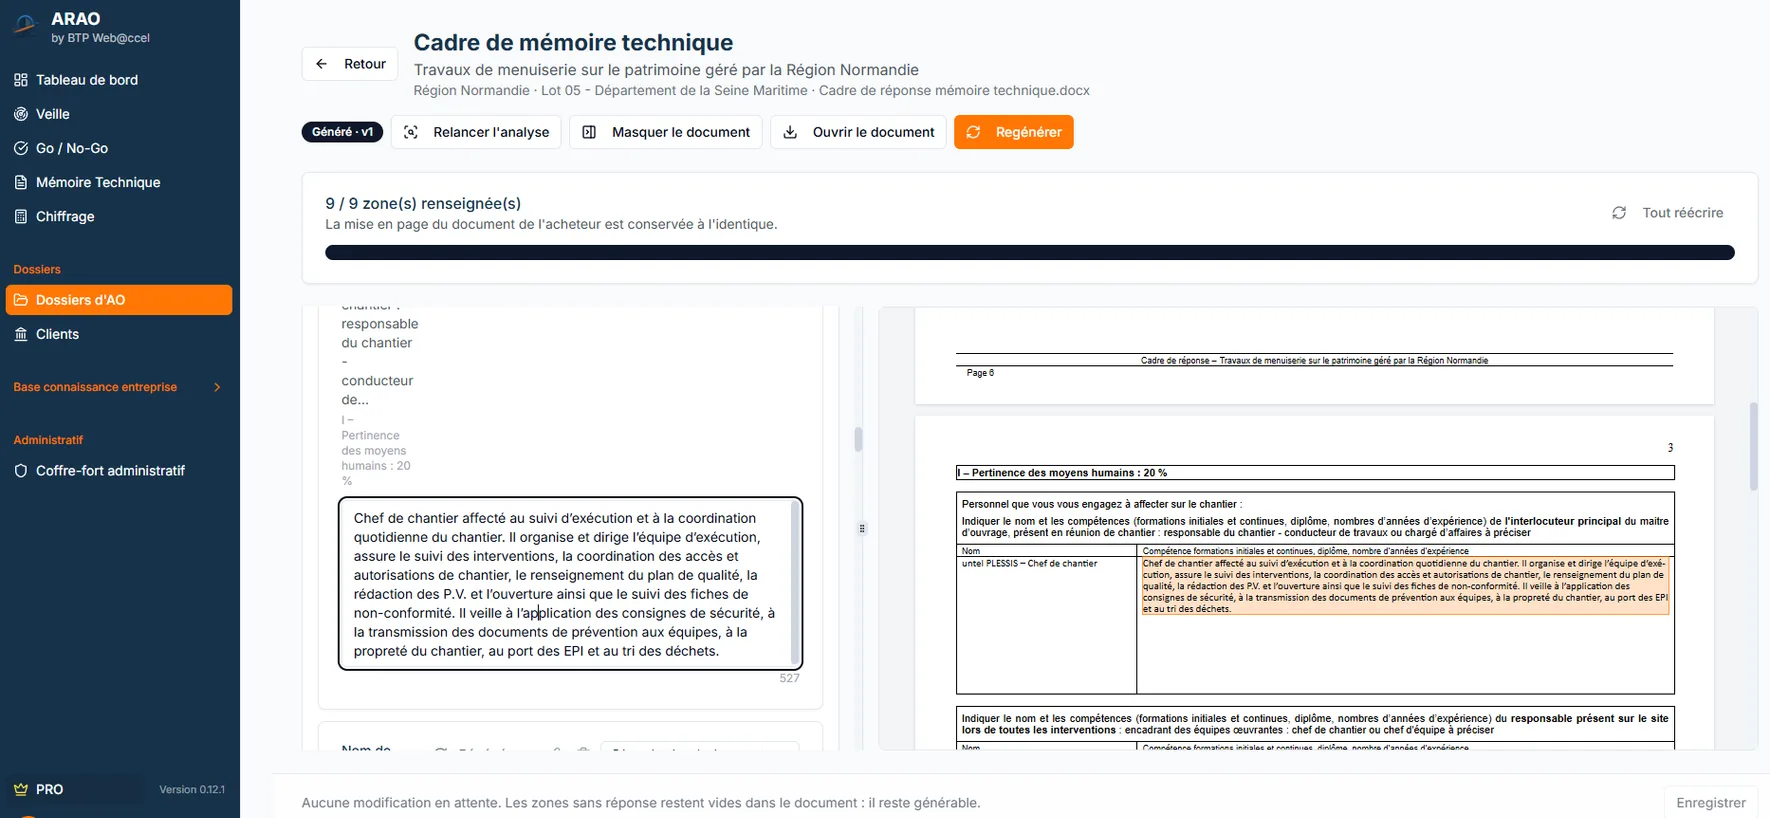The height and width of the screenshot is (818, 1770).
Task: Click the Enregistrer button
Action: pyautogui.click(x=1711, y=802)
